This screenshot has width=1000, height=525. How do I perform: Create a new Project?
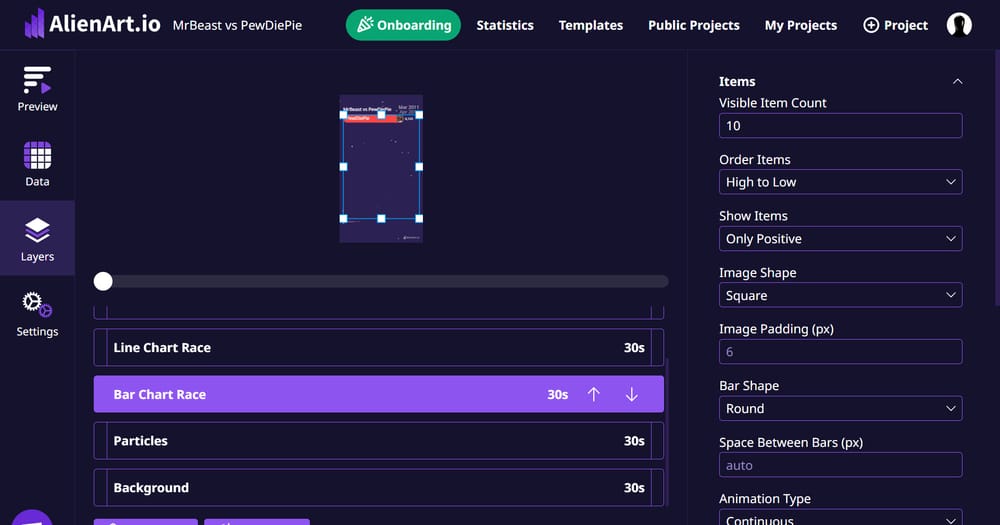(x=895, y=25)
